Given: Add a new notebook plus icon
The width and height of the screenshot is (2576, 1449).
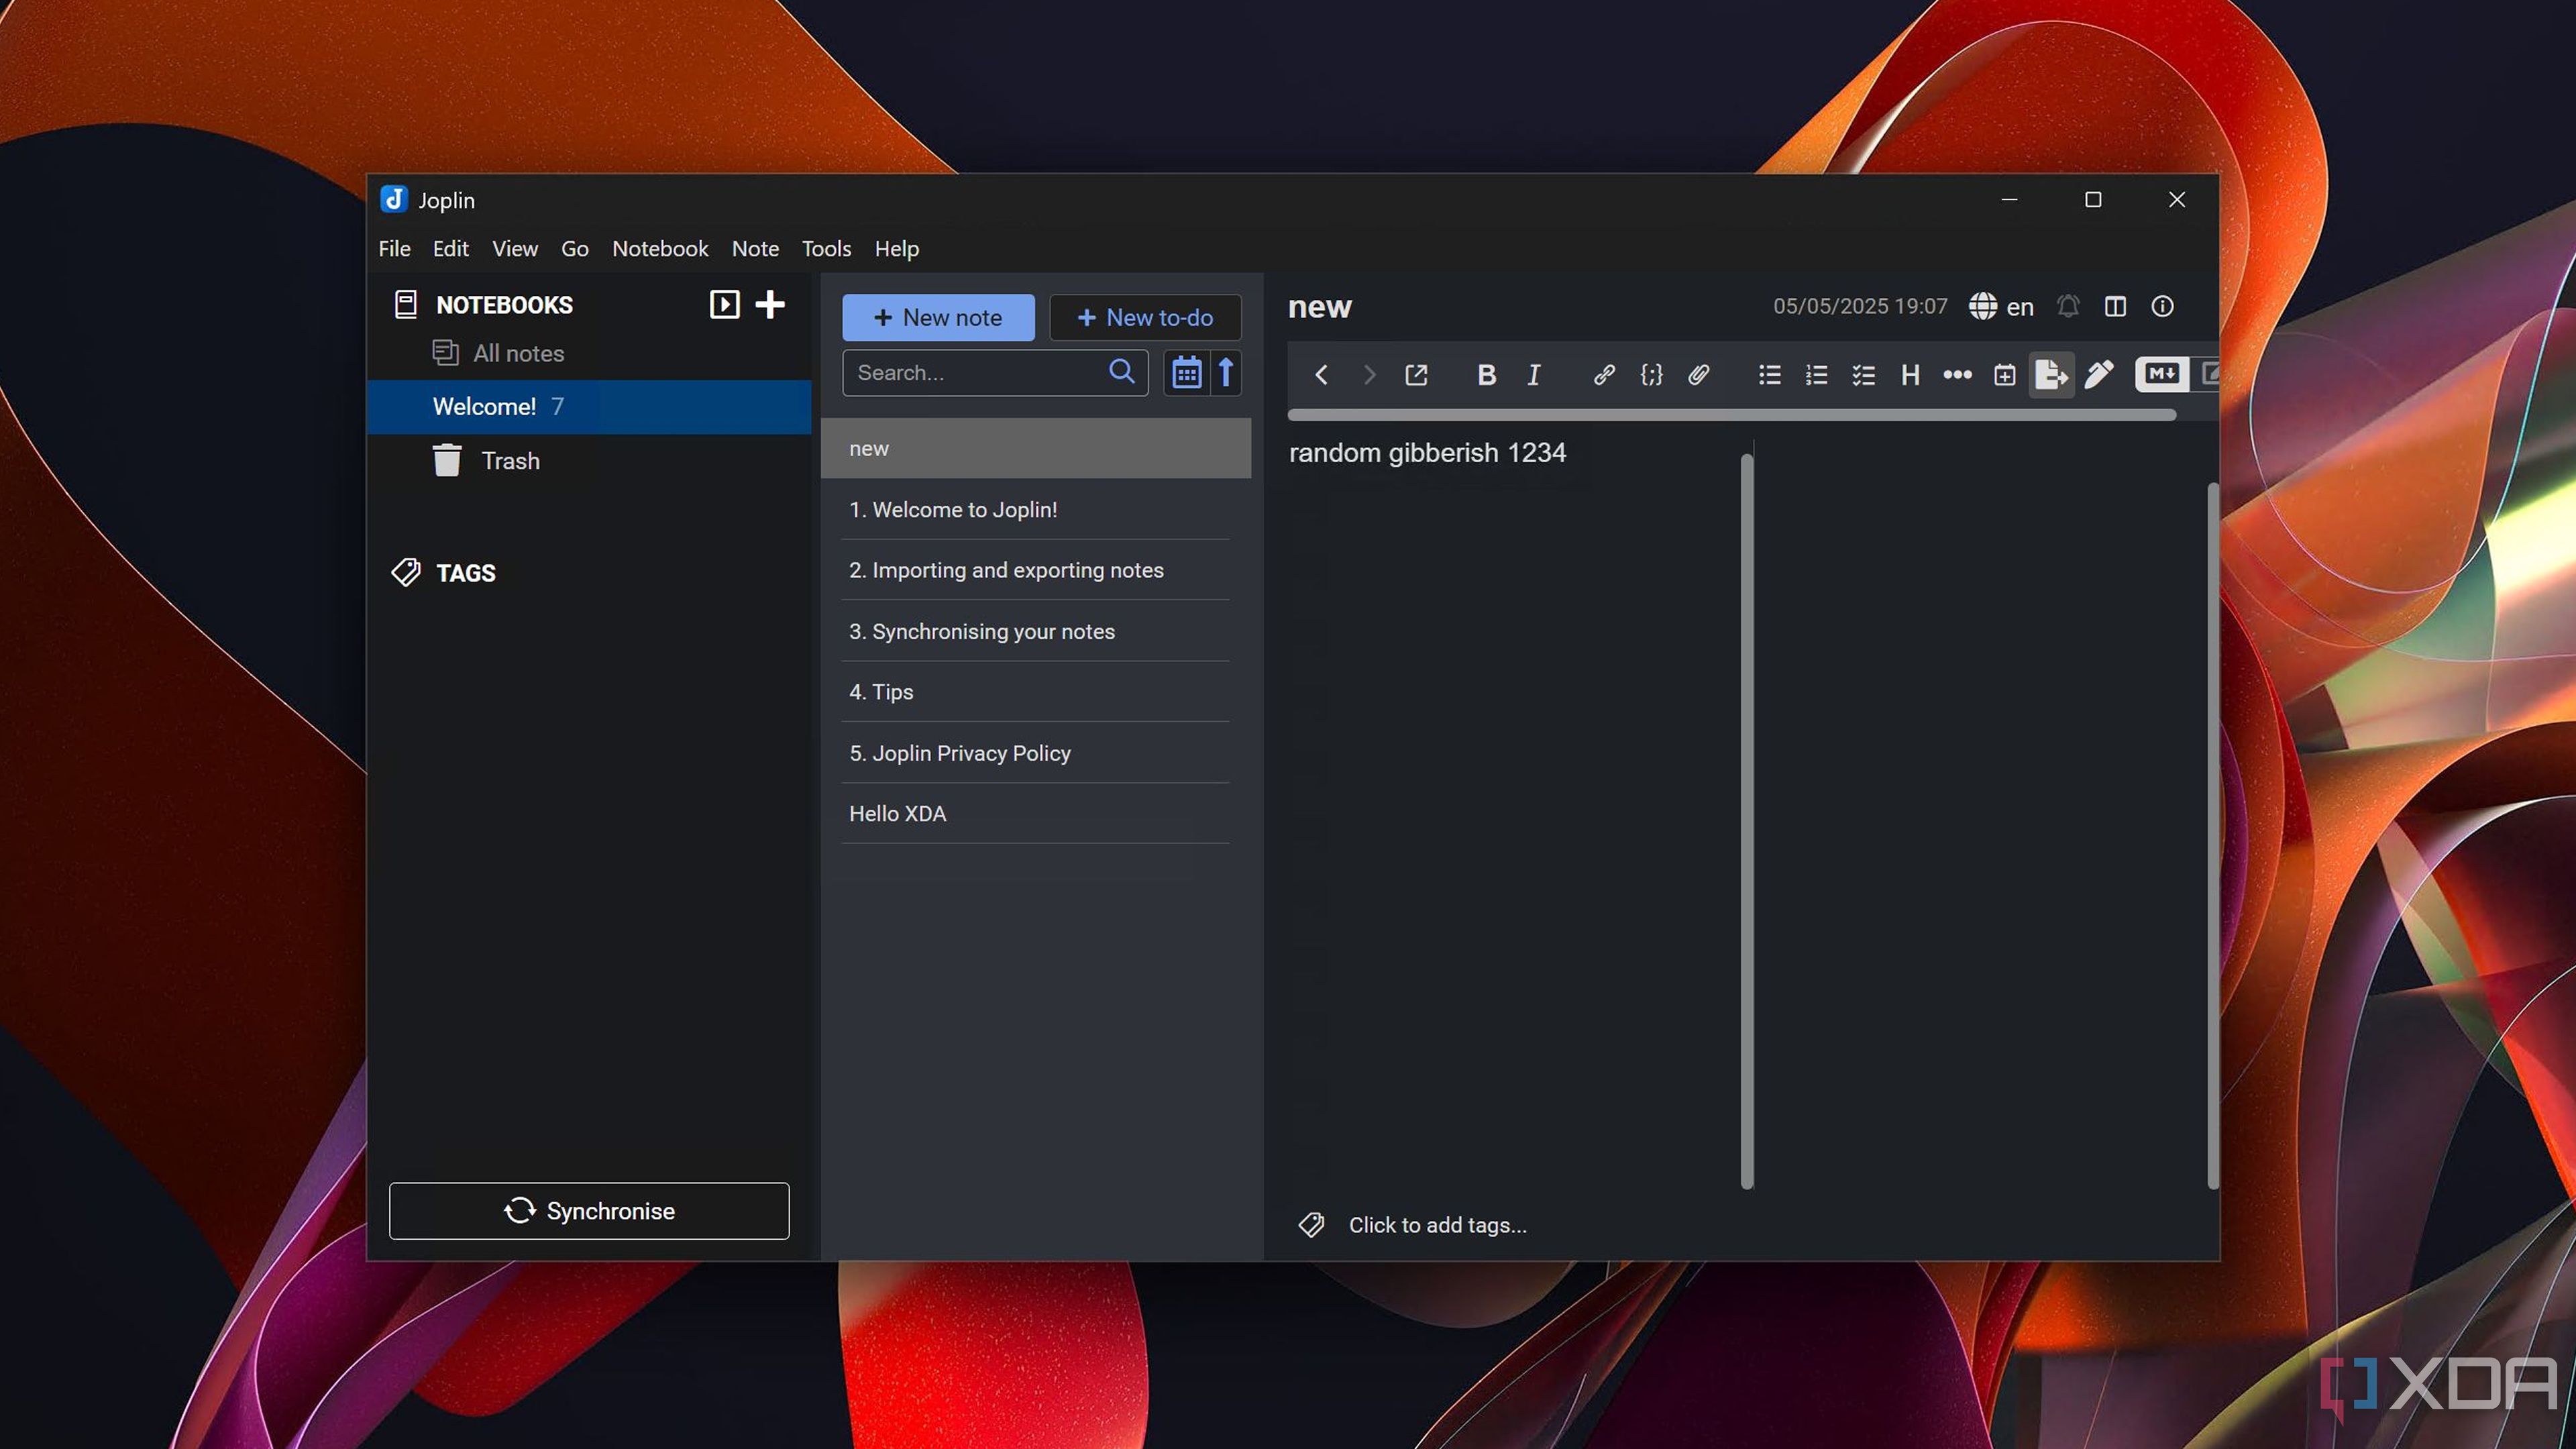Looking at the screenshot, I should pyautogui.click(x=769, y=304).
